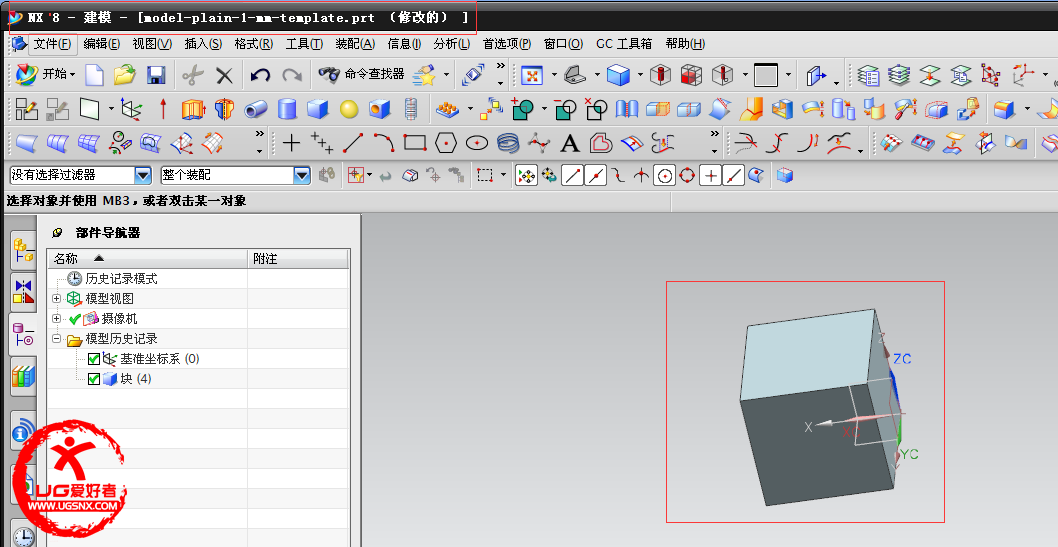Open the GC 工具箱 menu
Image resolution: width=1058 pixels, height=547 pixels.
tap(624, 44)
